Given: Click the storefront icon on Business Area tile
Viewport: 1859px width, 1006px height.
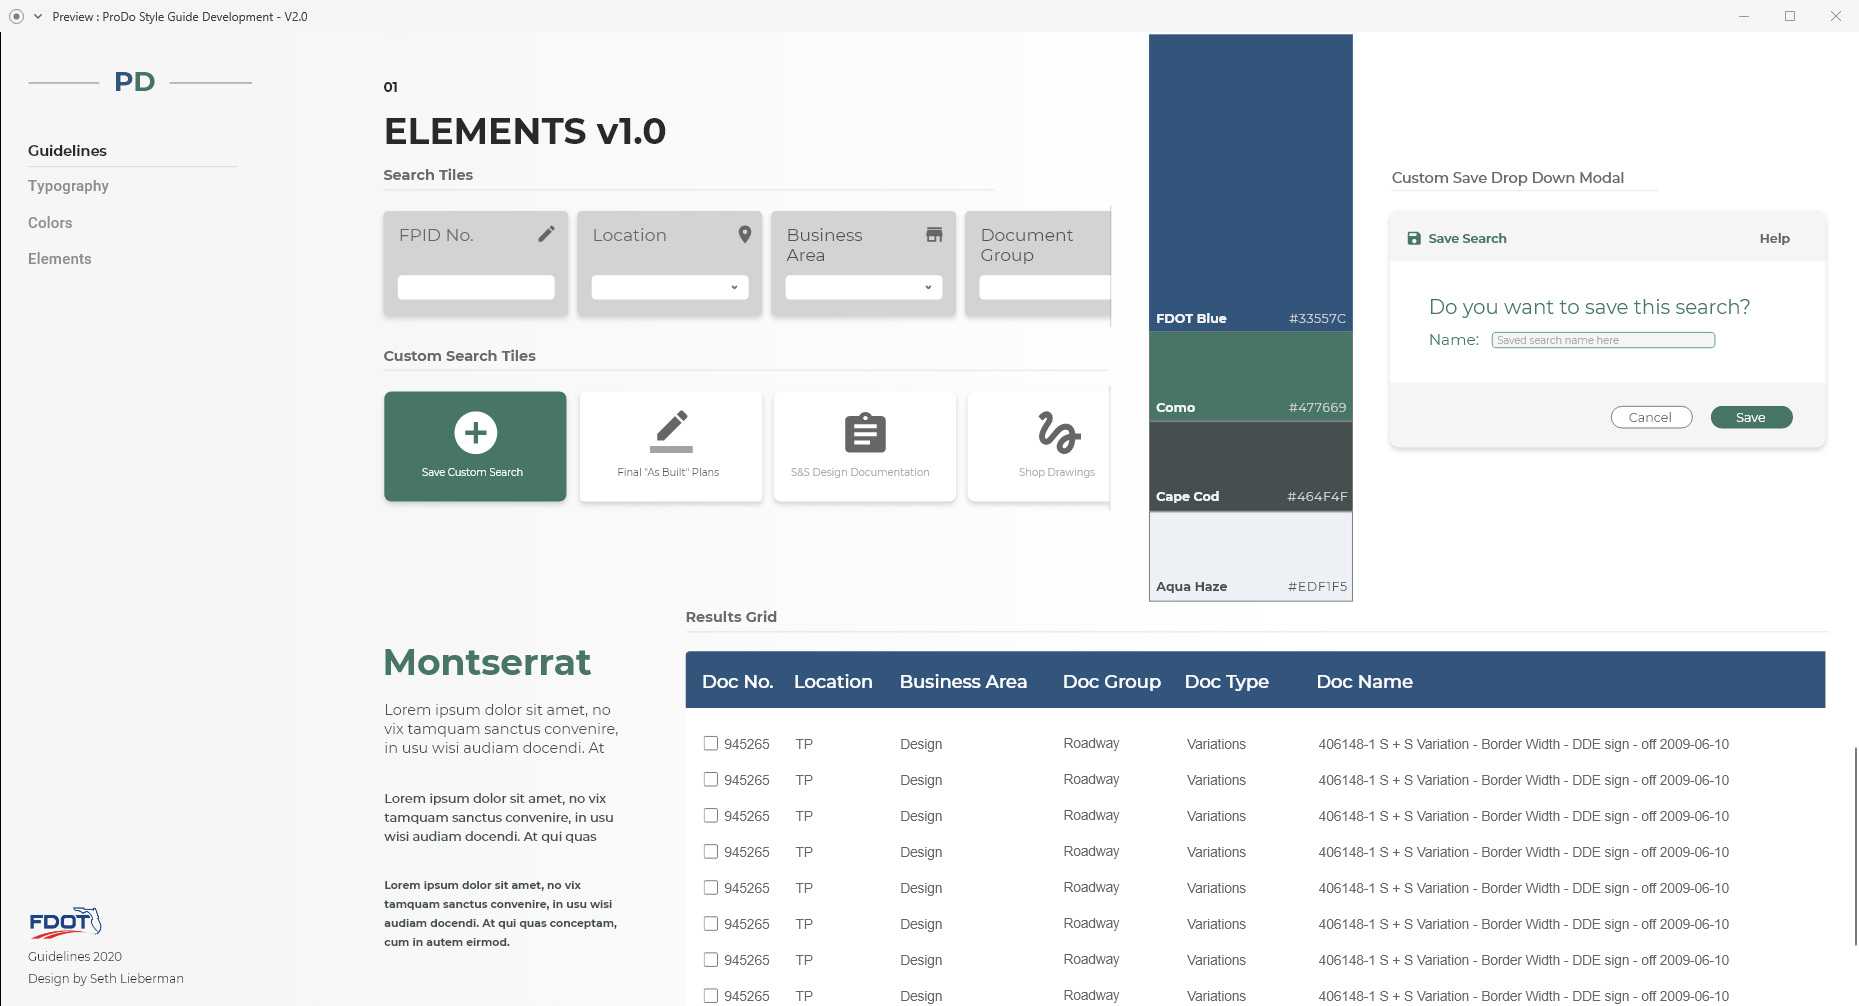Looking at the screenshot, I should point(934,234).
